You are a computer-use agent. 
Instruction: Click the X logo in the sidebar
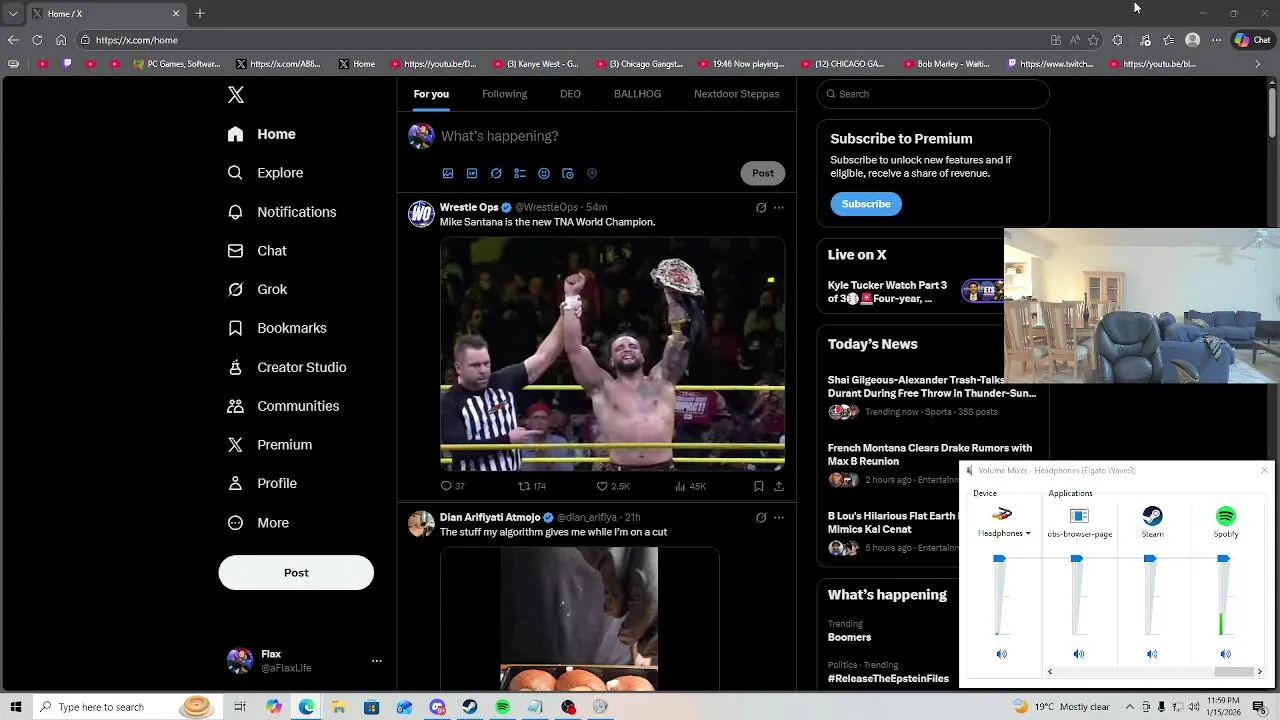pyautogui.click(x=236, y=95)
